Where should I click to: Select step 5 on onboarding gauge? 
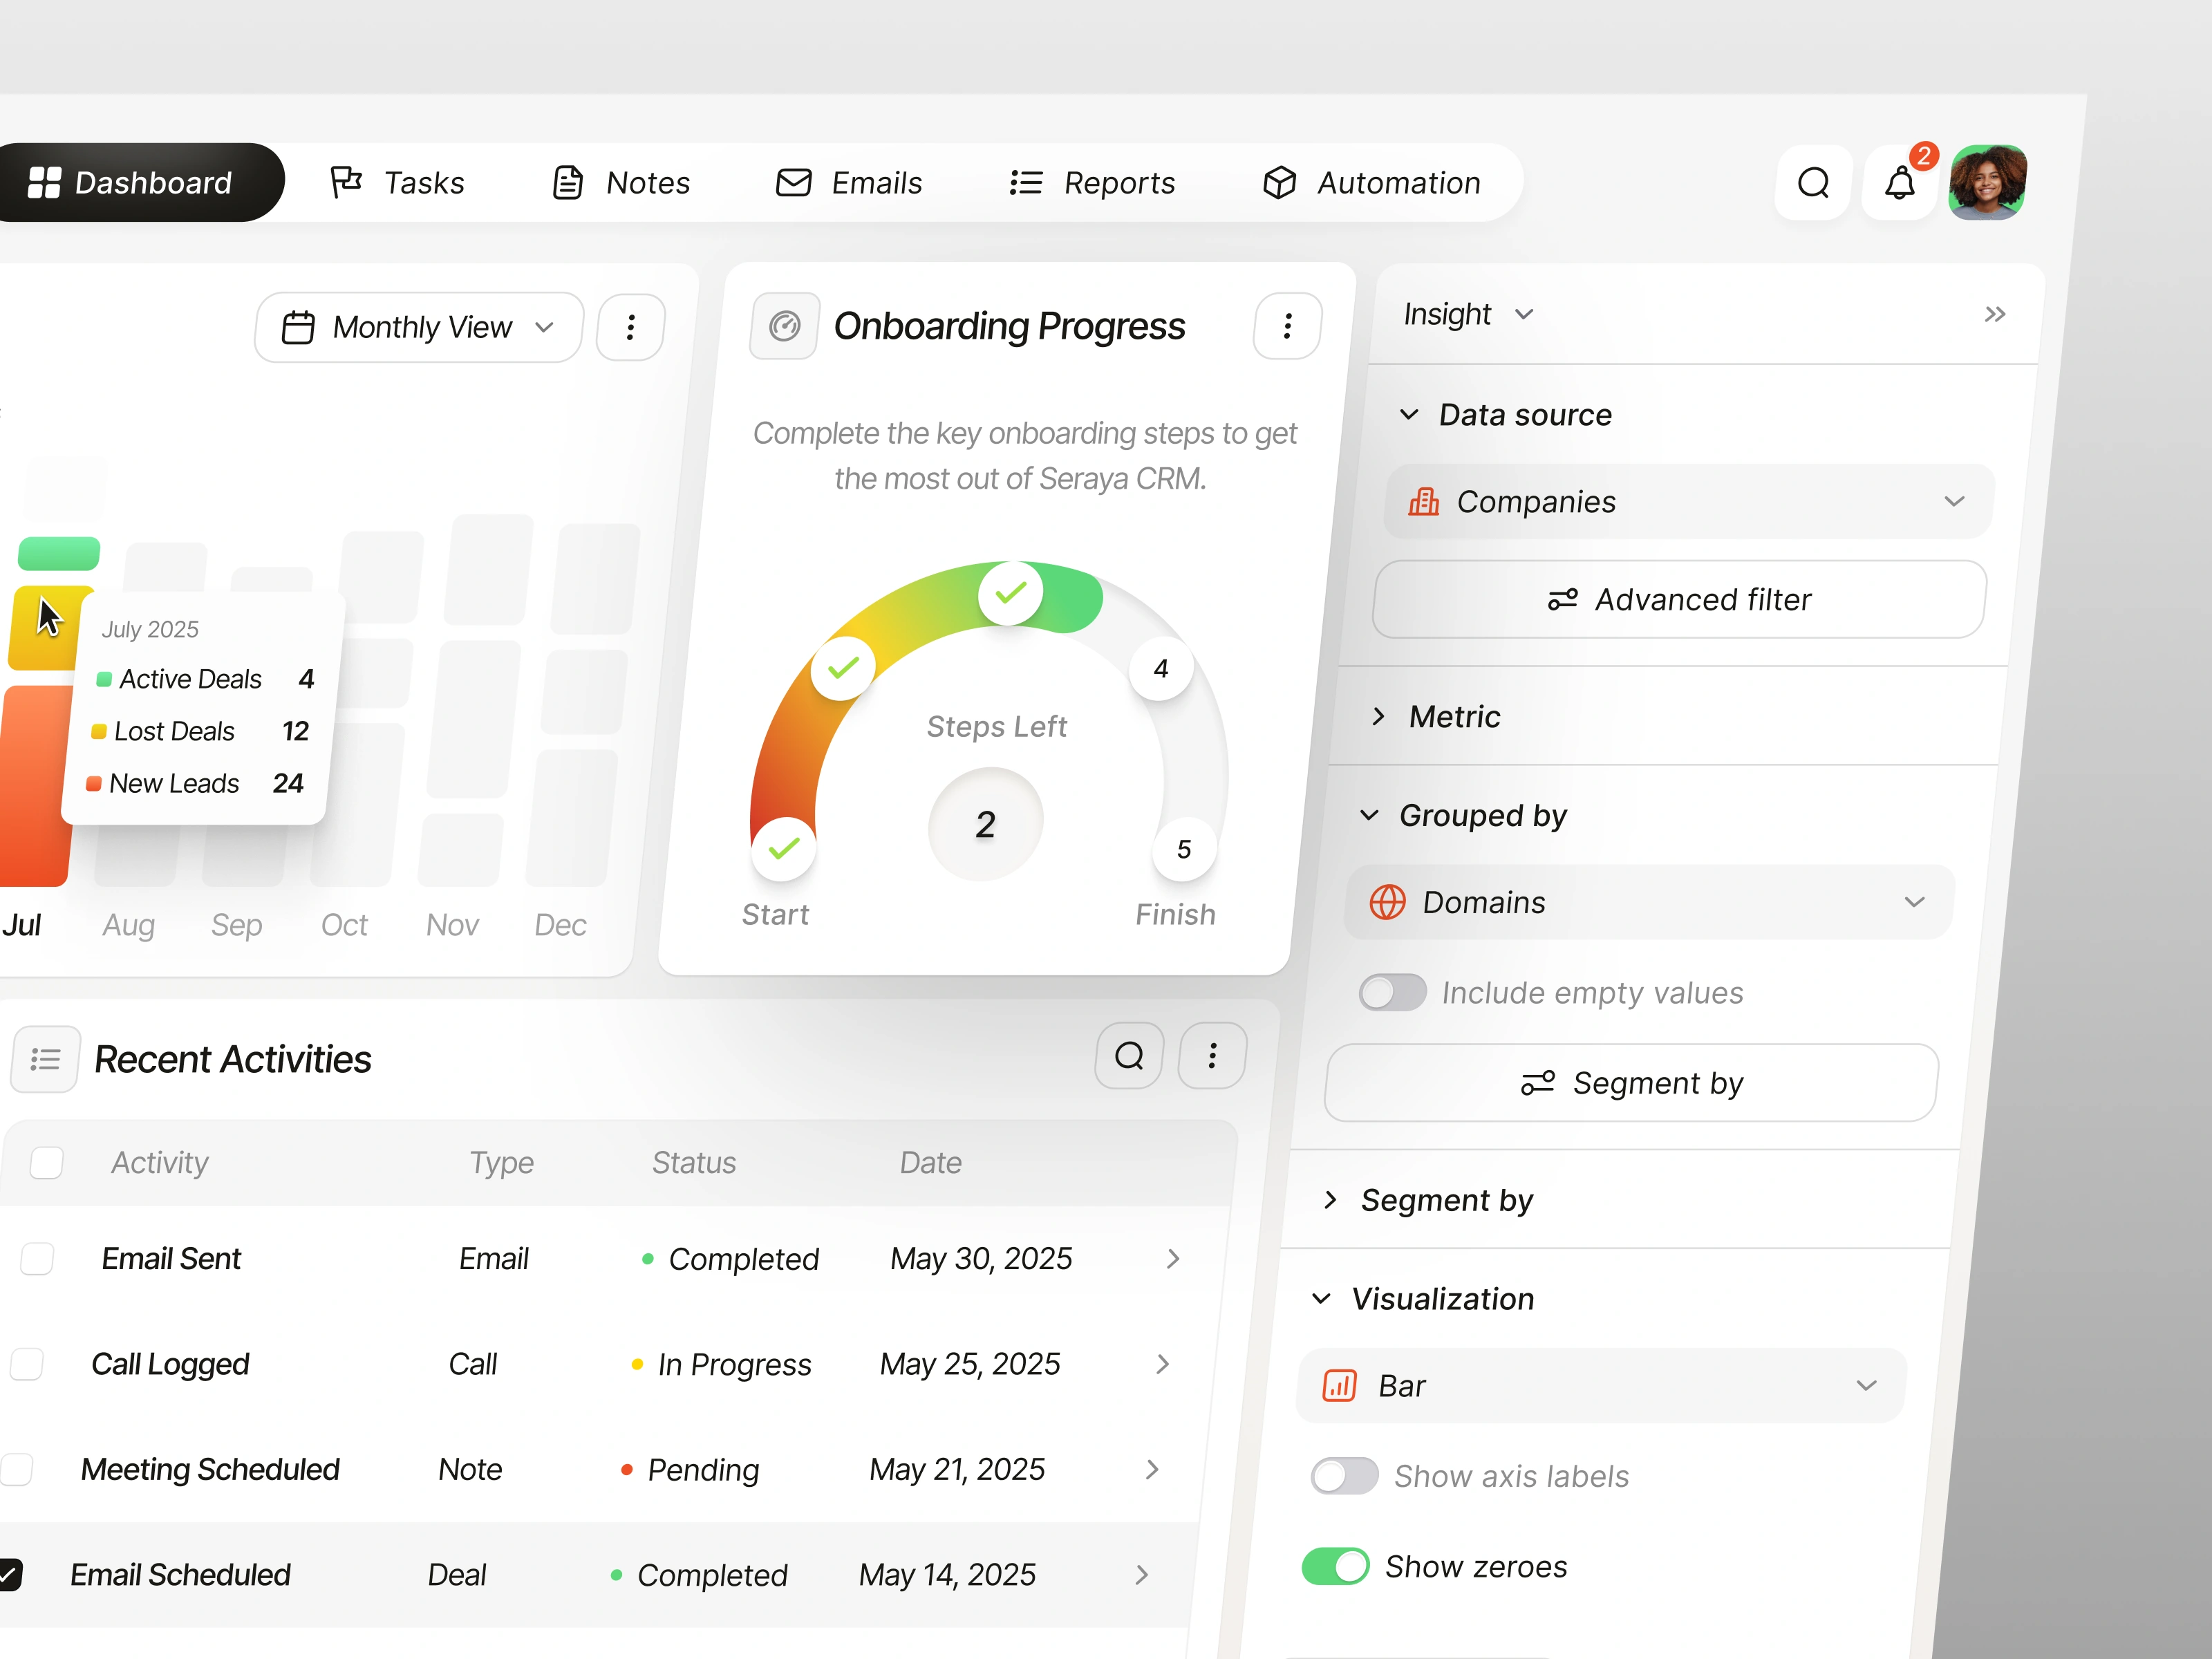1184,849
